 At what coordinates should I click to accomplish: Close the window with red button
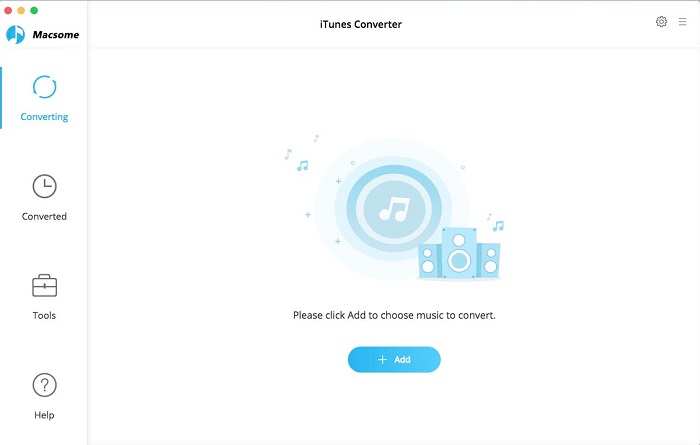(8, 10)
